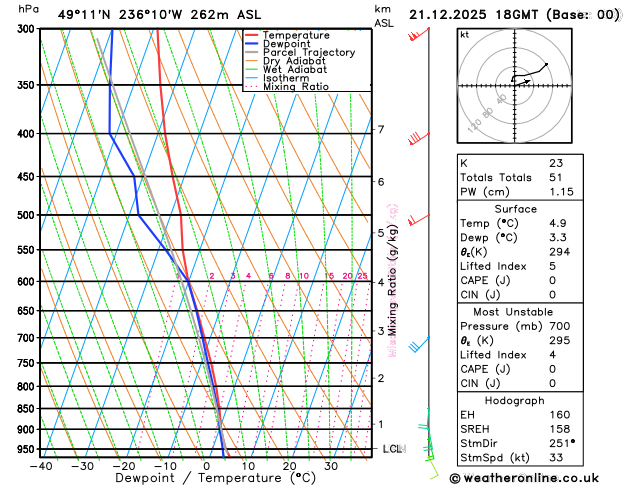629x486 pixels.
Task: Click the Parcel Trajectory legend label
Action: pos(309,53)
